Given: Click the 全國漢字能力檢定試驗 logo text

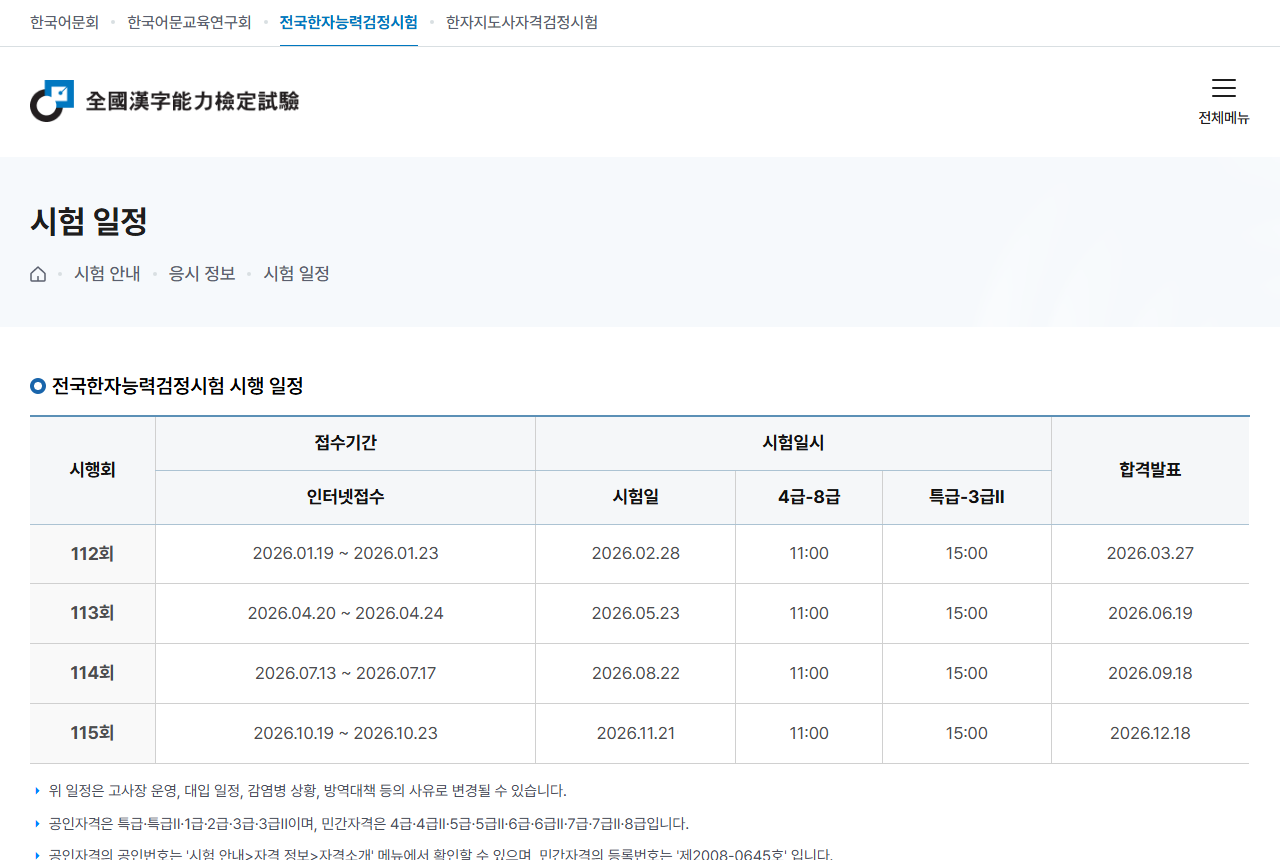Looking at the screenshot, I should pos(192,101).
